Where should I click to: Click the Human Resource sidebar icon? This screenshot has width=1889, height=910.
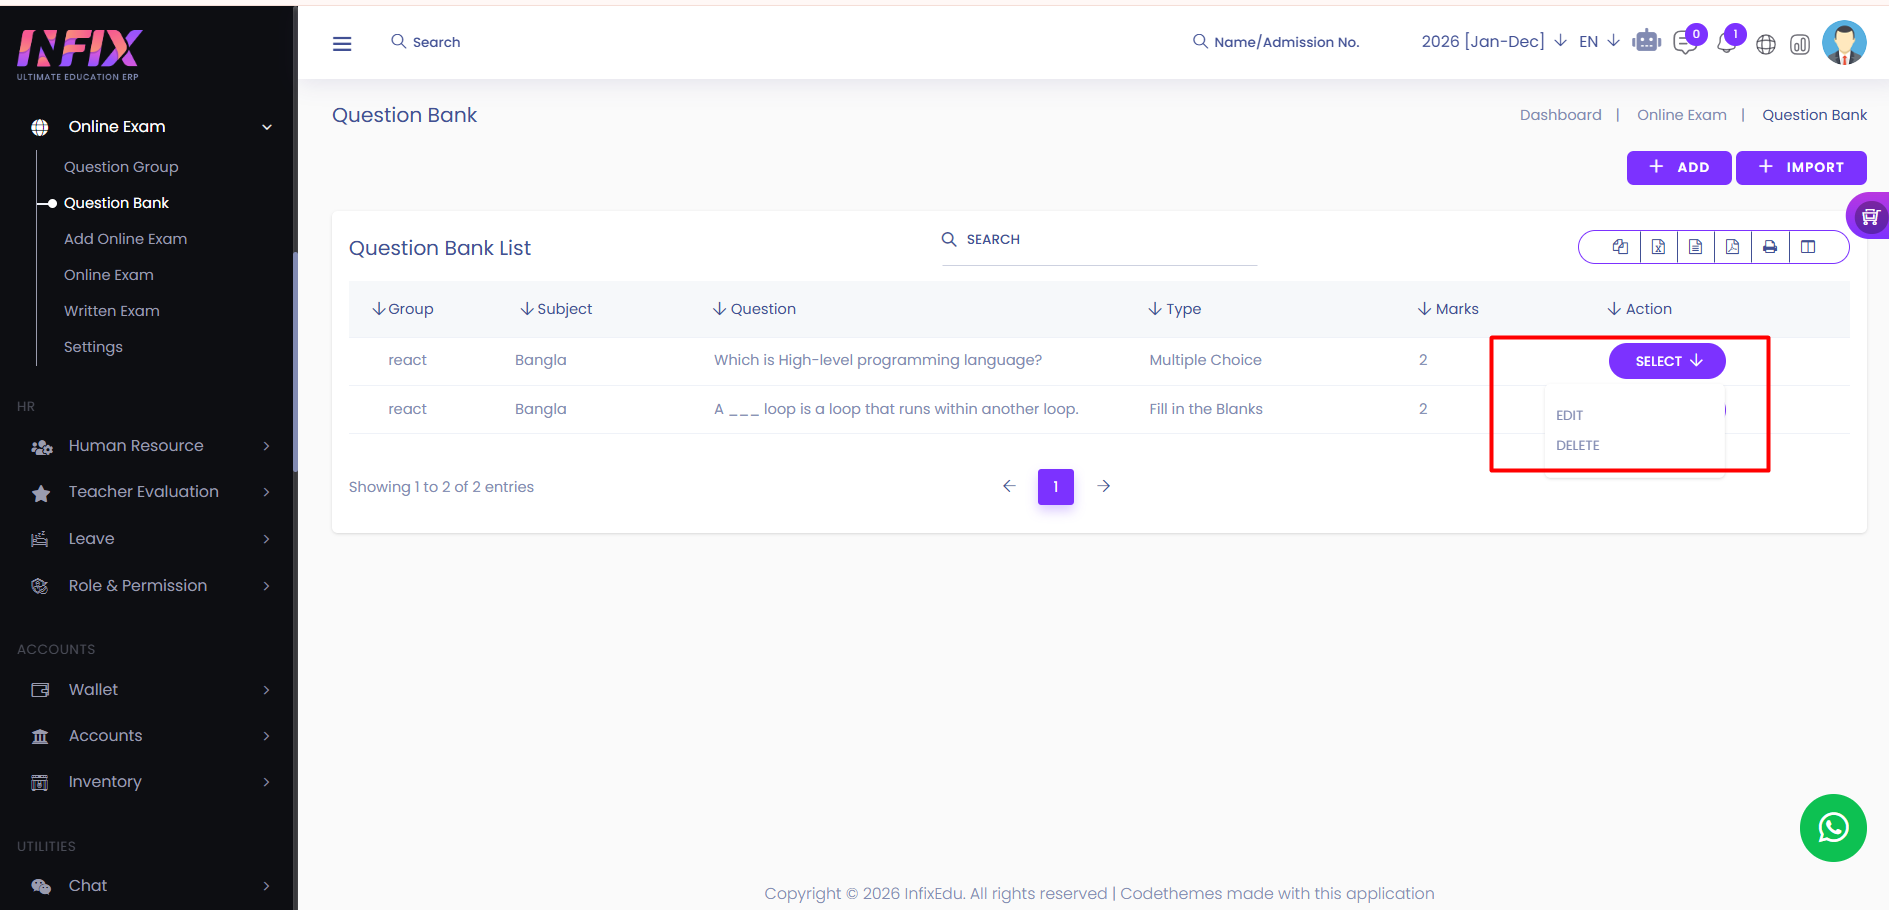click(41, 447)
